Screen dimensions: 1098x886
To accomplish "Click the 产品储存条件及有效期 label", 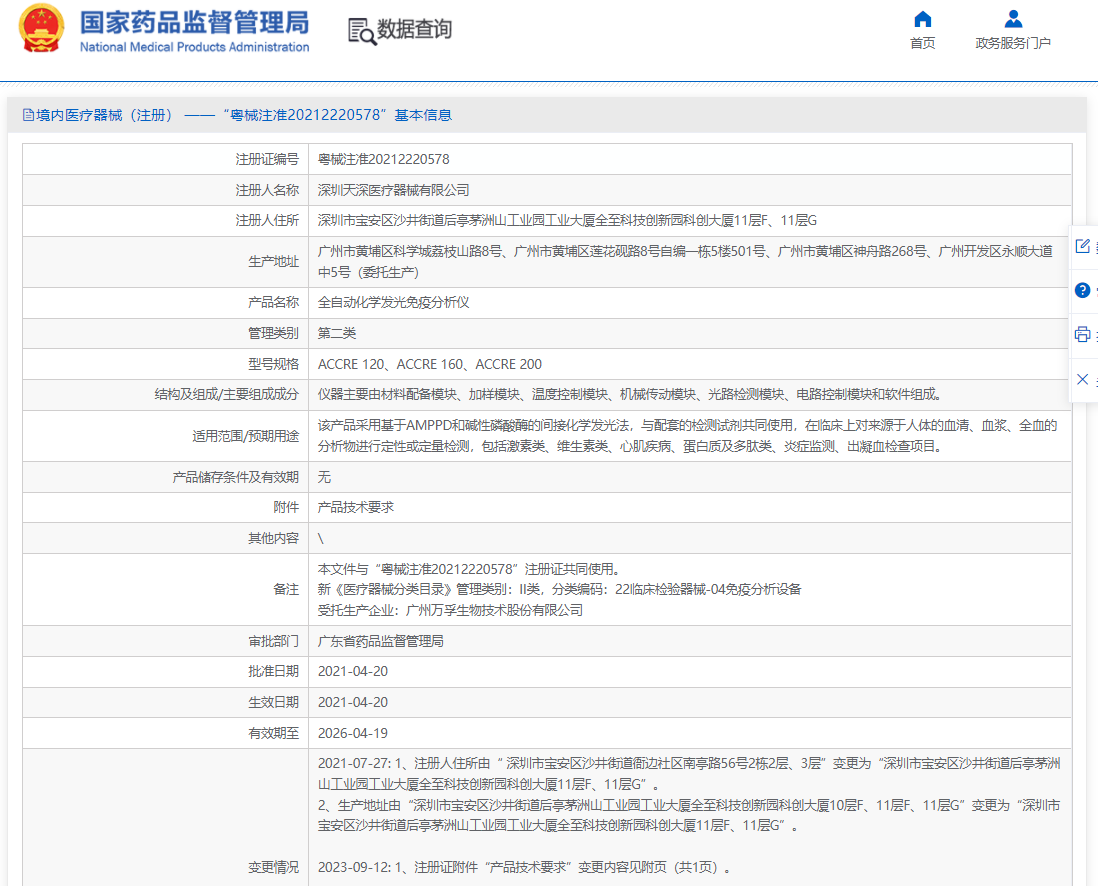I will coord(235,477).
